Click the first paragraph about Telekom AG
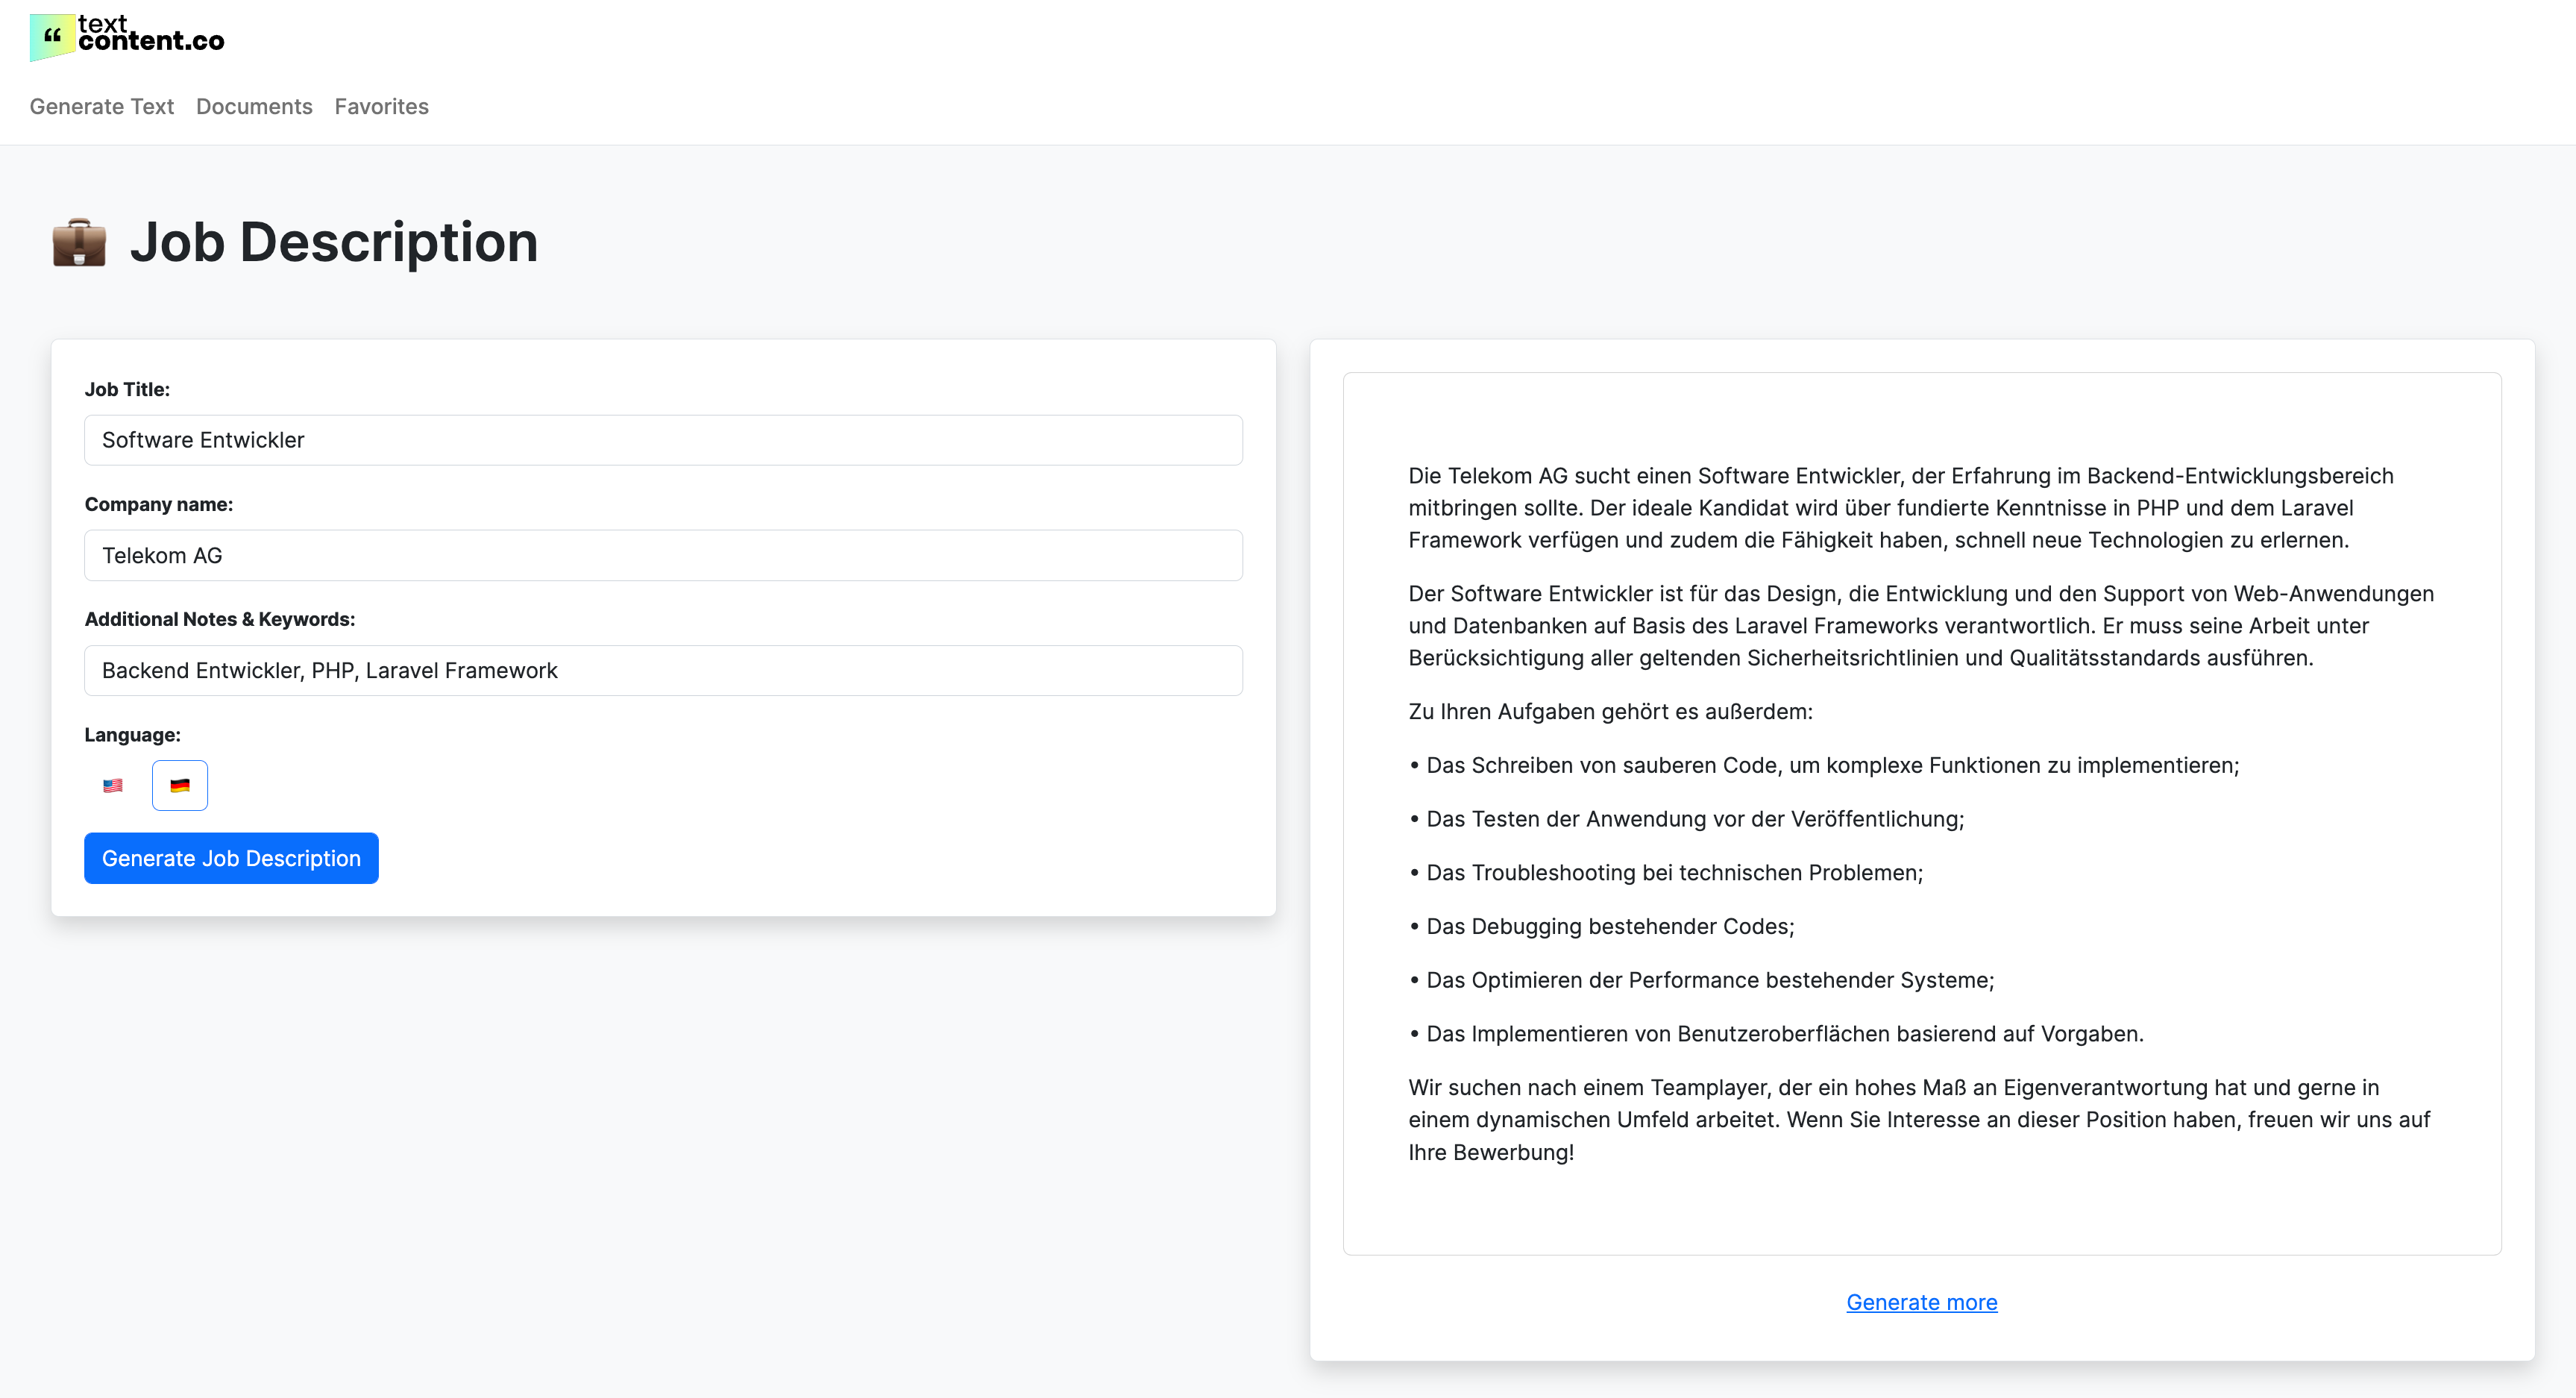2576x1398 pixels. [1900, 508]
